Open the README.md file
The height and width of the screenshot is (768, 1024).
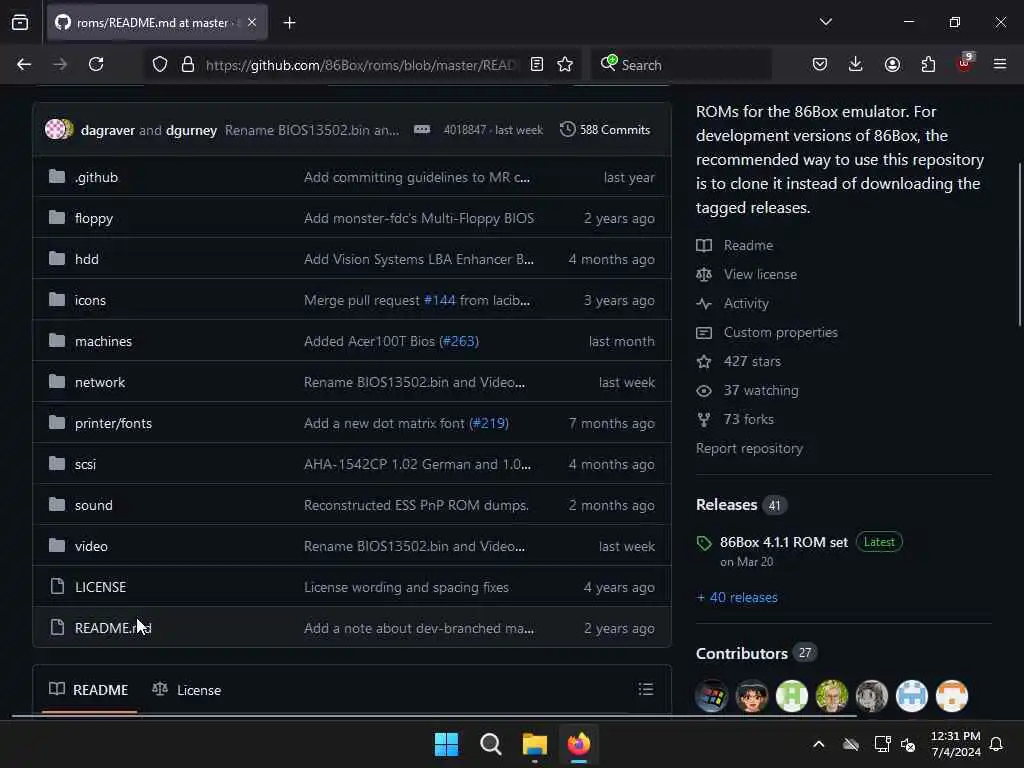(x=113, y=628)
